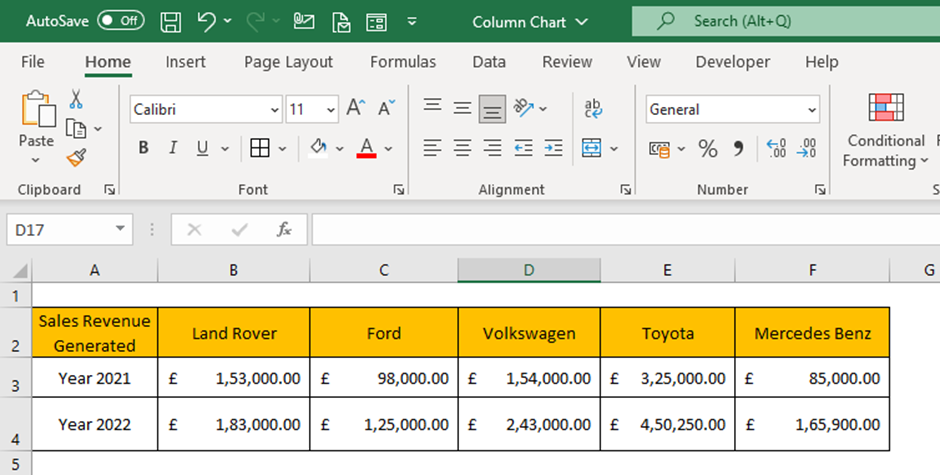
Task: Click the Insert Function fx icon
Action: pos(284,230)
